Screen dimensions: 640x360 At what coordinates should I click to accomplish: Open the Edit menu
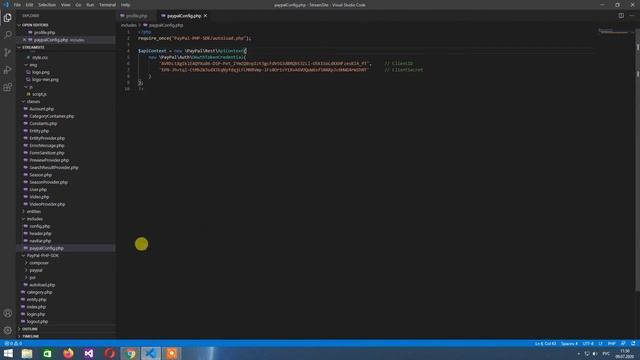click(29, 5)
